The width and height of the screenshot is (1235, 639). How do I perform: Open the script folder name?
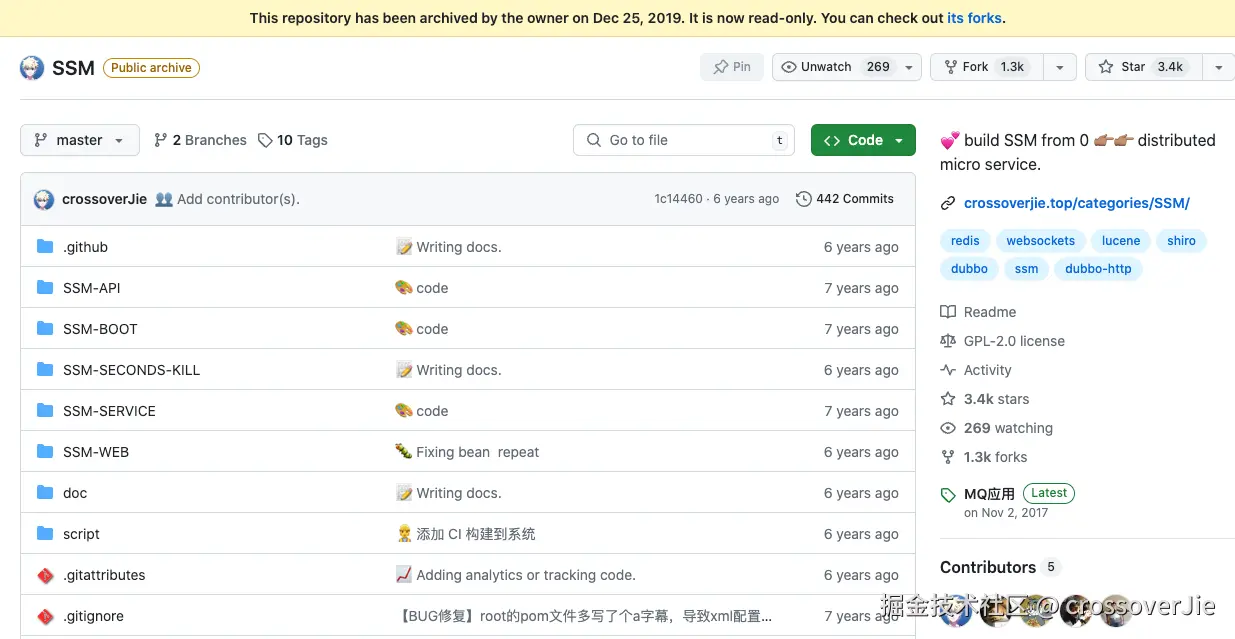coord(81,534)
